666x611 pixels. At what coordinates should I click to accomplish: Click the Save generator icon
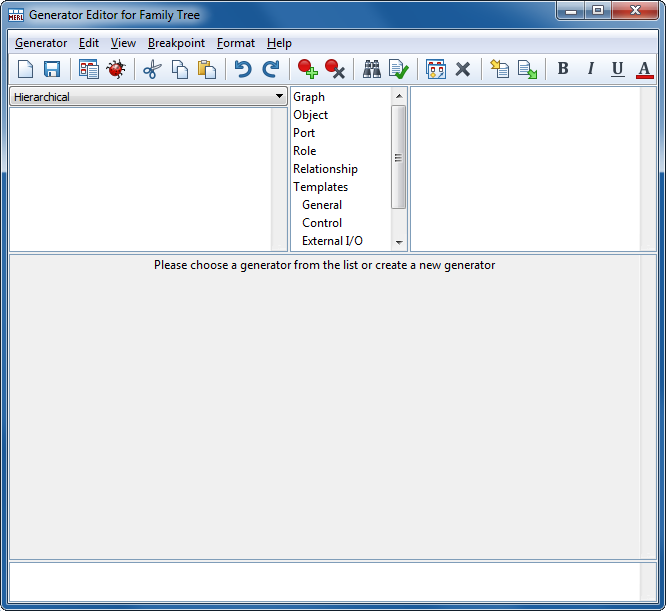coord(52,69)
